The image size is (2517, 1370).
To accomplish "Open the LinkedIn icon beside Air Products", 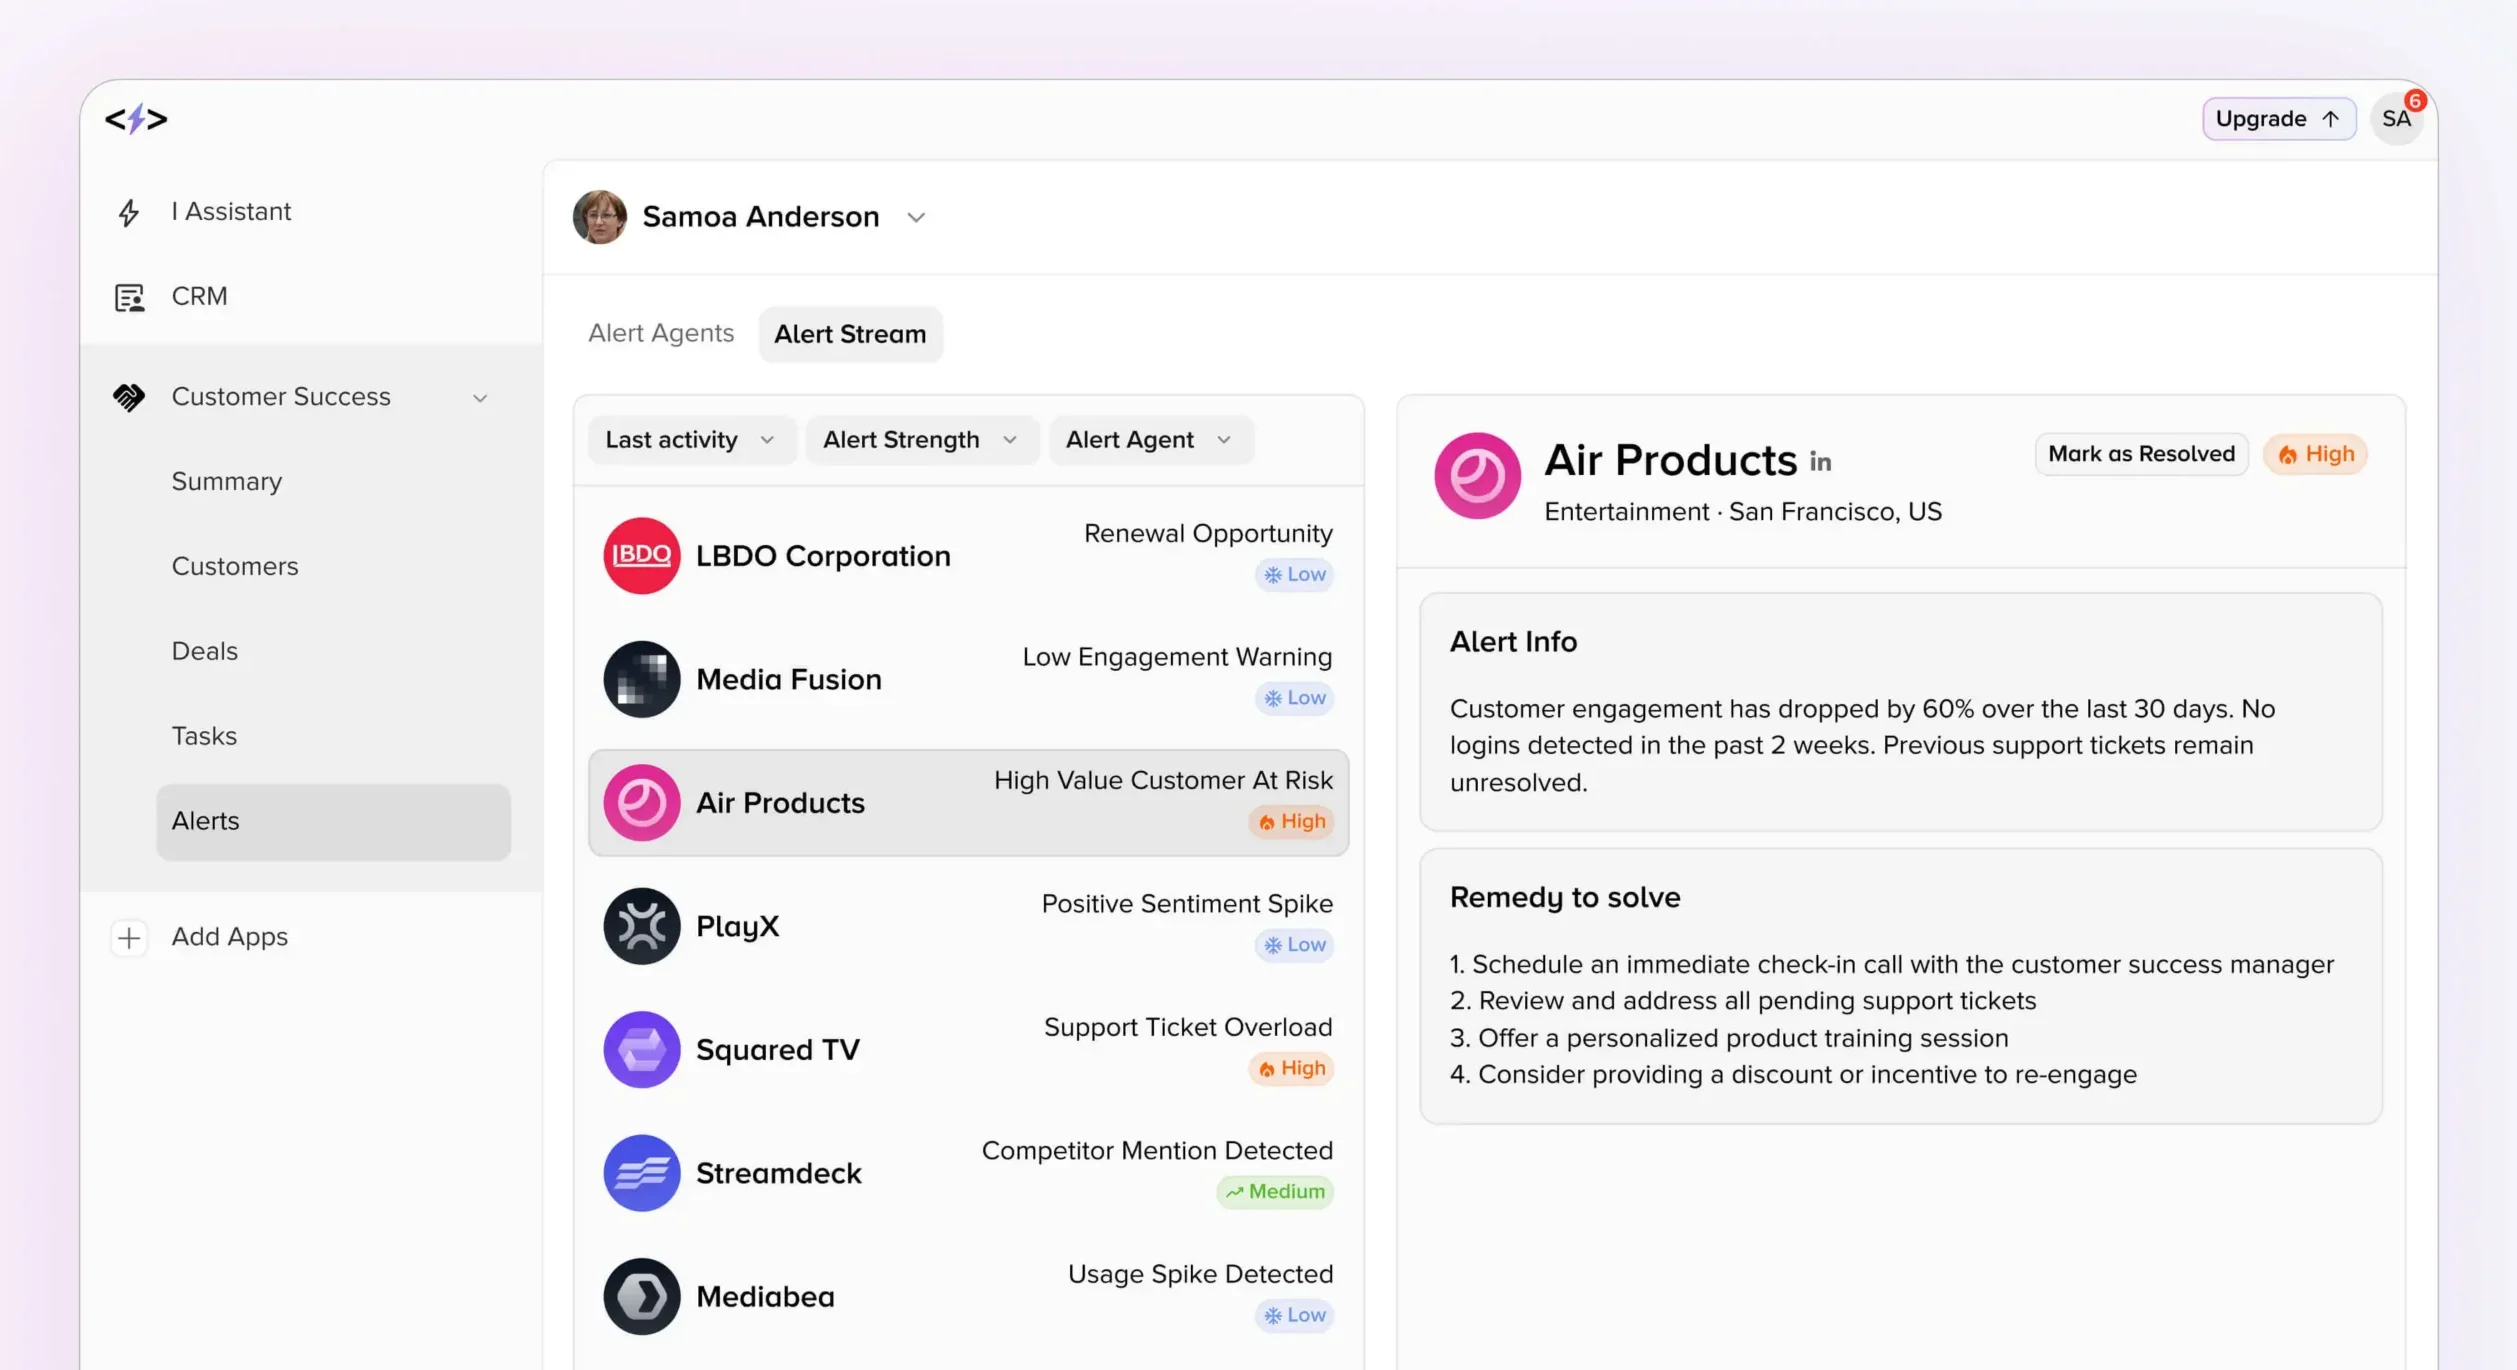I will (1820, 462).
